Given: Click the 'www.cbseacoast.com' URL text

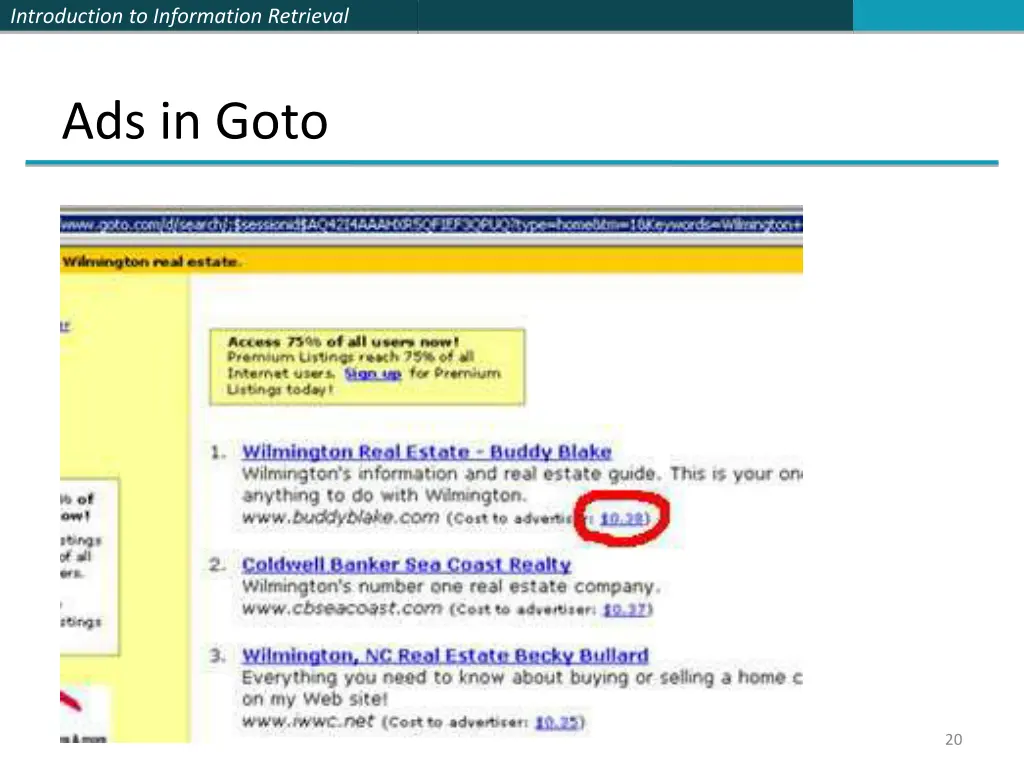Looking at the screenshot, I should [x=342, y=608].
